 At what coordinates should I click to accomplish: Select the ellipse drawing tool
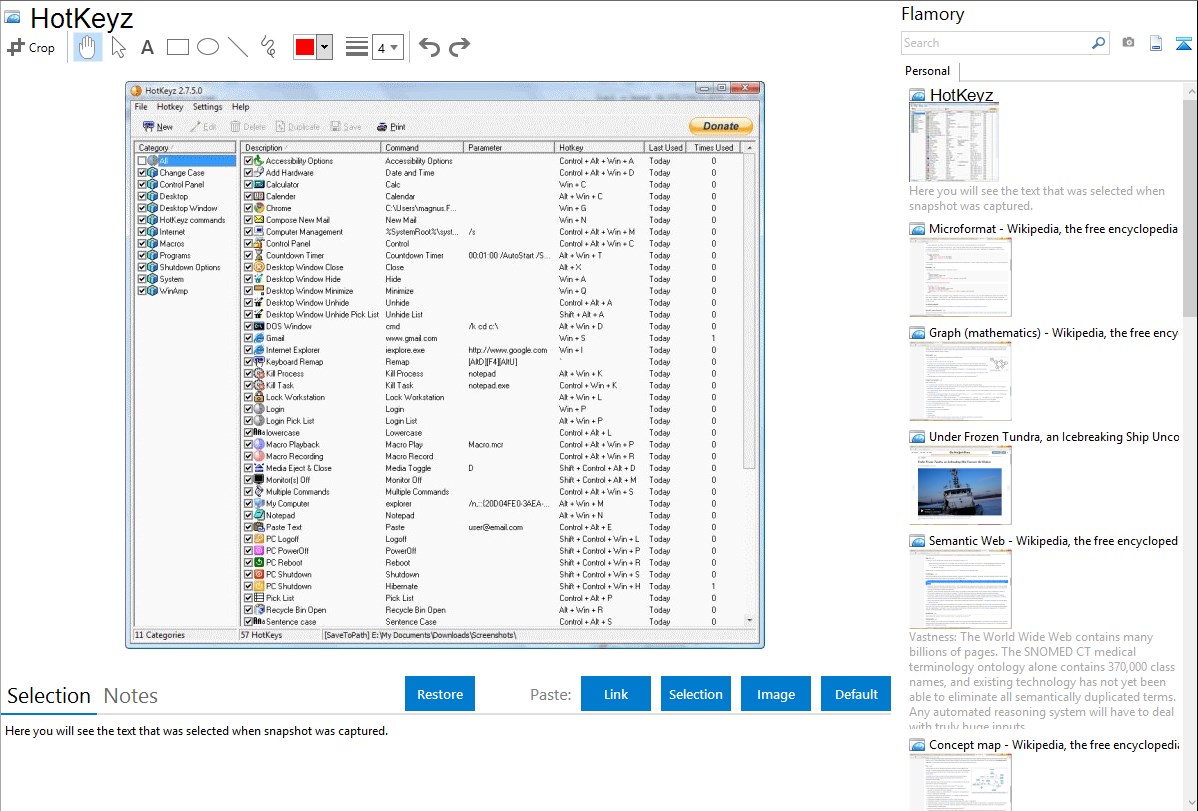click(x=208, y=47)
